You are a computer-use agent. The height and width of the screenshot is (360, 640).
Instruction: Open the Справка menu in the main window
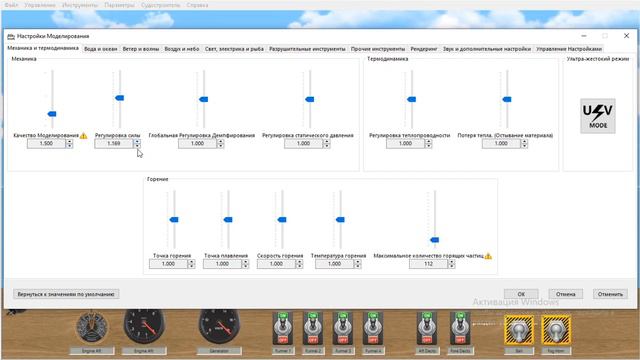coord(197,5)
